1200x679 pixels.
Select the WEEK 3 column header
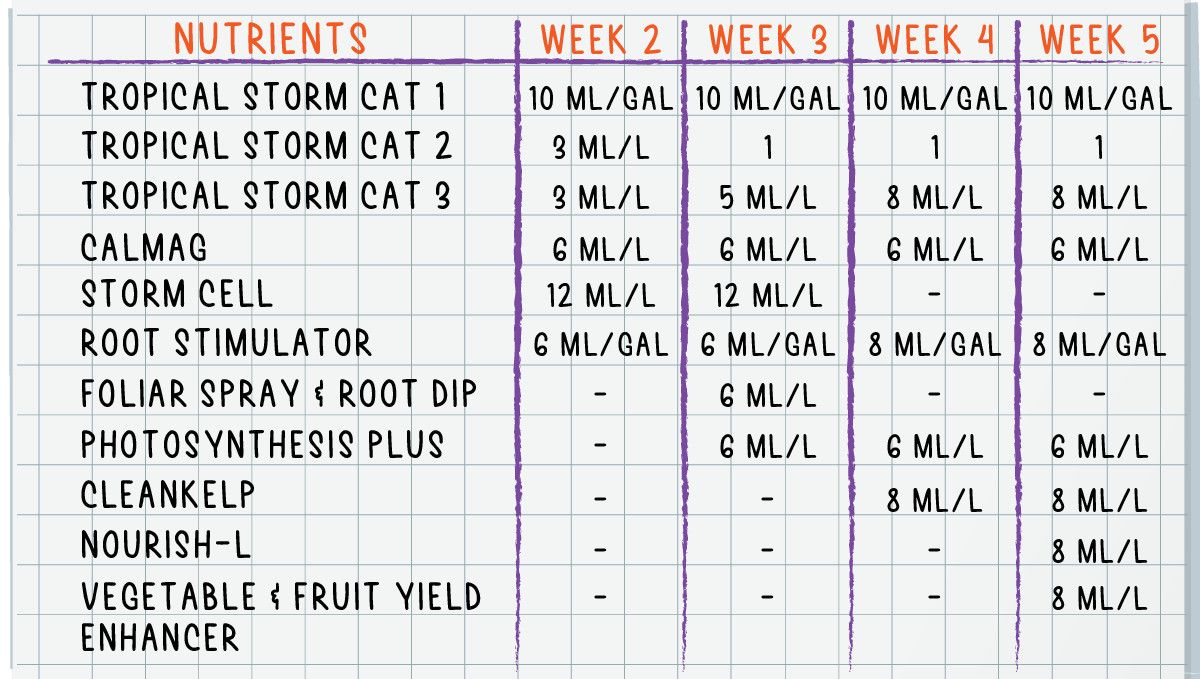click(x=768, y=40)
